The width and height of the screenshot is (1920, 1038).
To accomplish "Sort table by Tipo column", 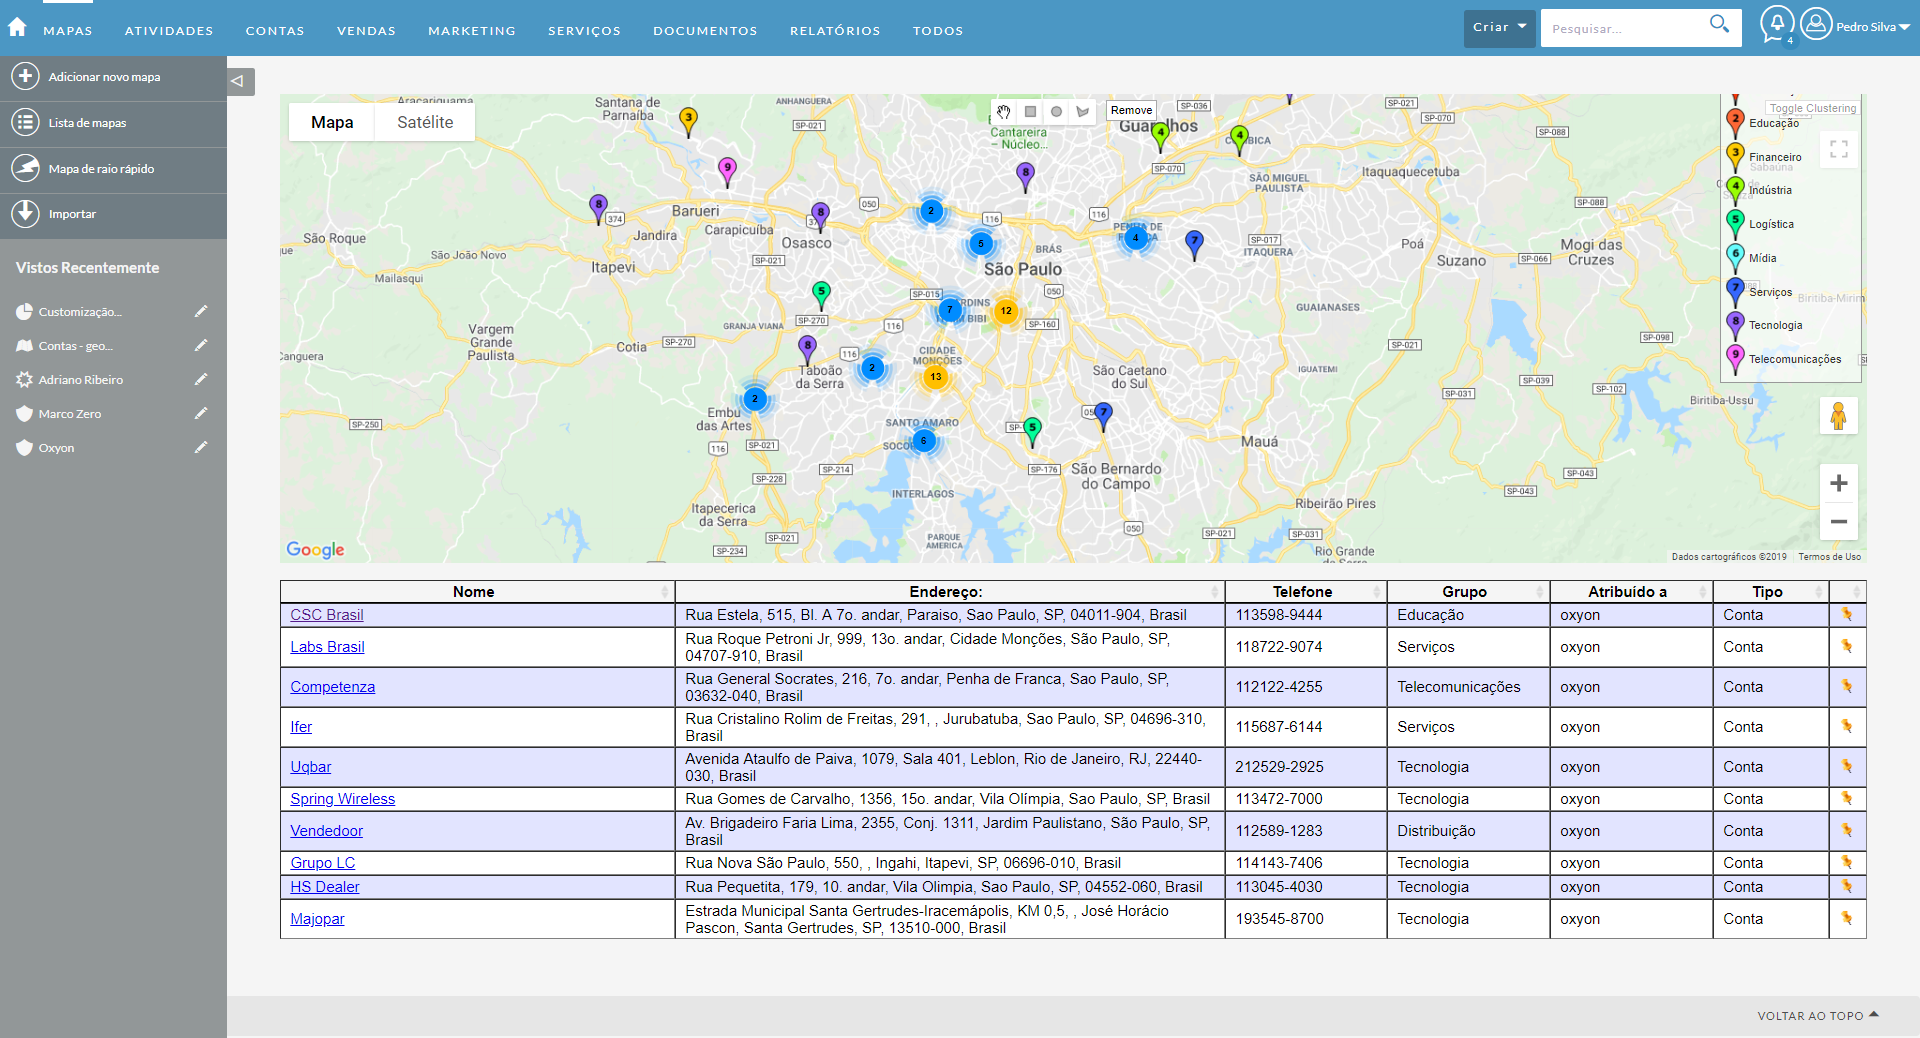I will pos(1771,591).
